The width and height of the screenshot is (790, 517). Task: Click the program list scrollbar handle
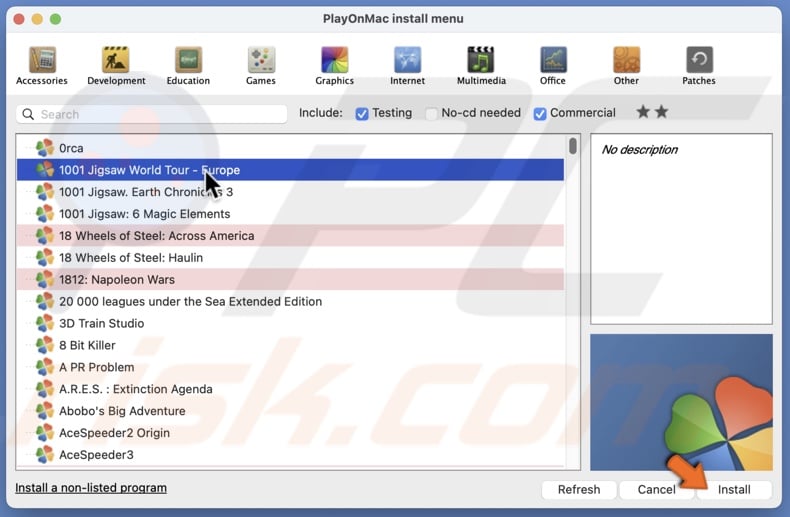tap(573, 146)
